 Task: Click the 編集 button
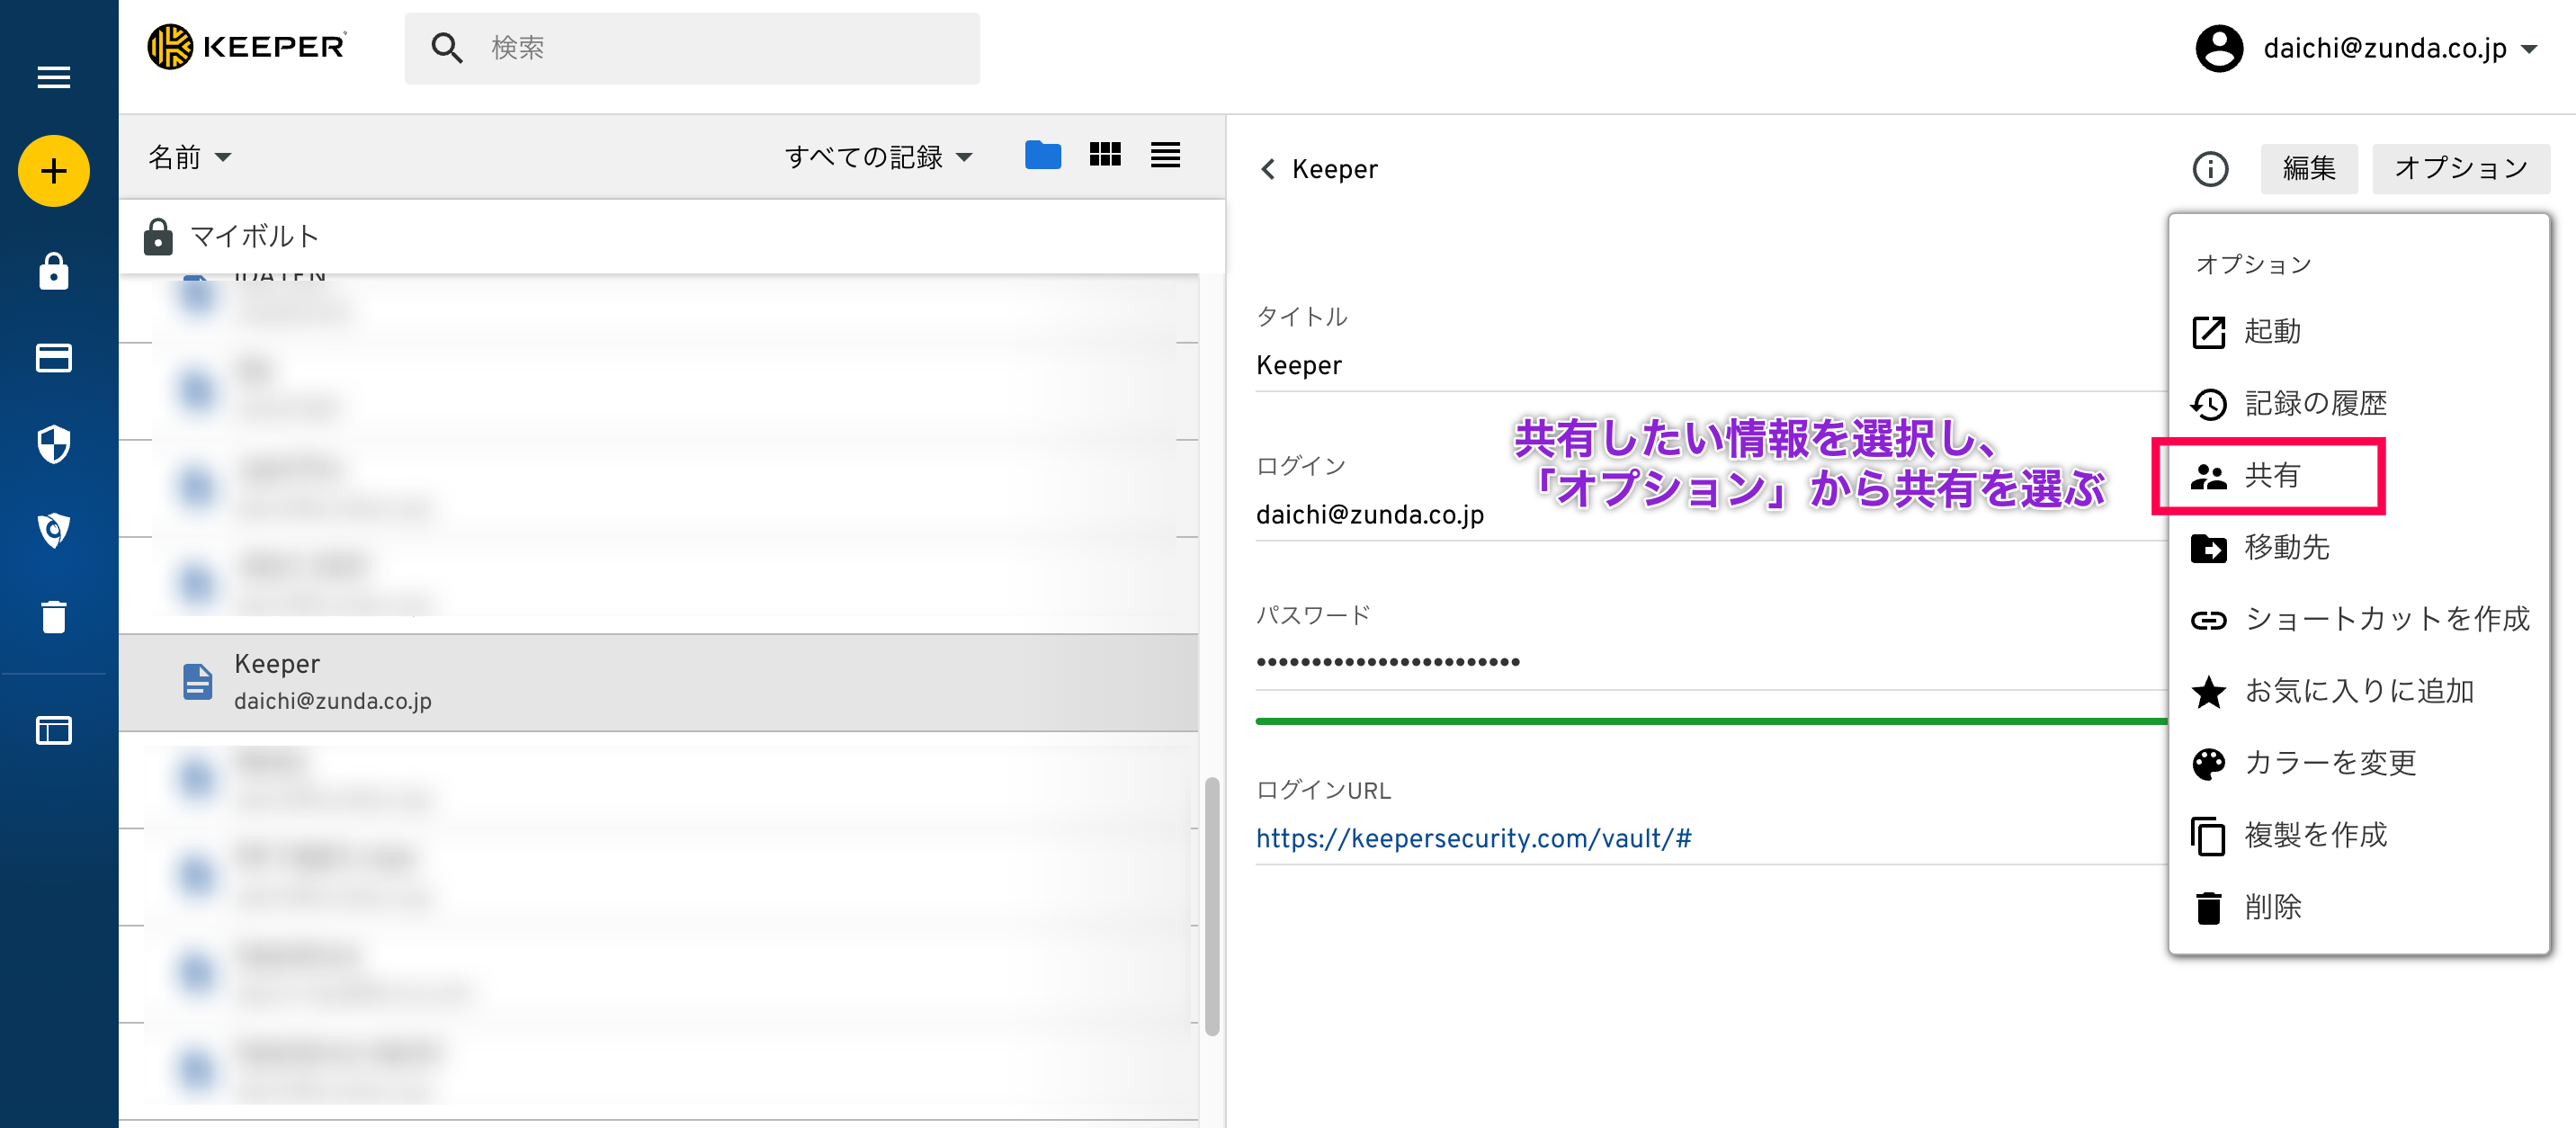tap(2308, 169)
